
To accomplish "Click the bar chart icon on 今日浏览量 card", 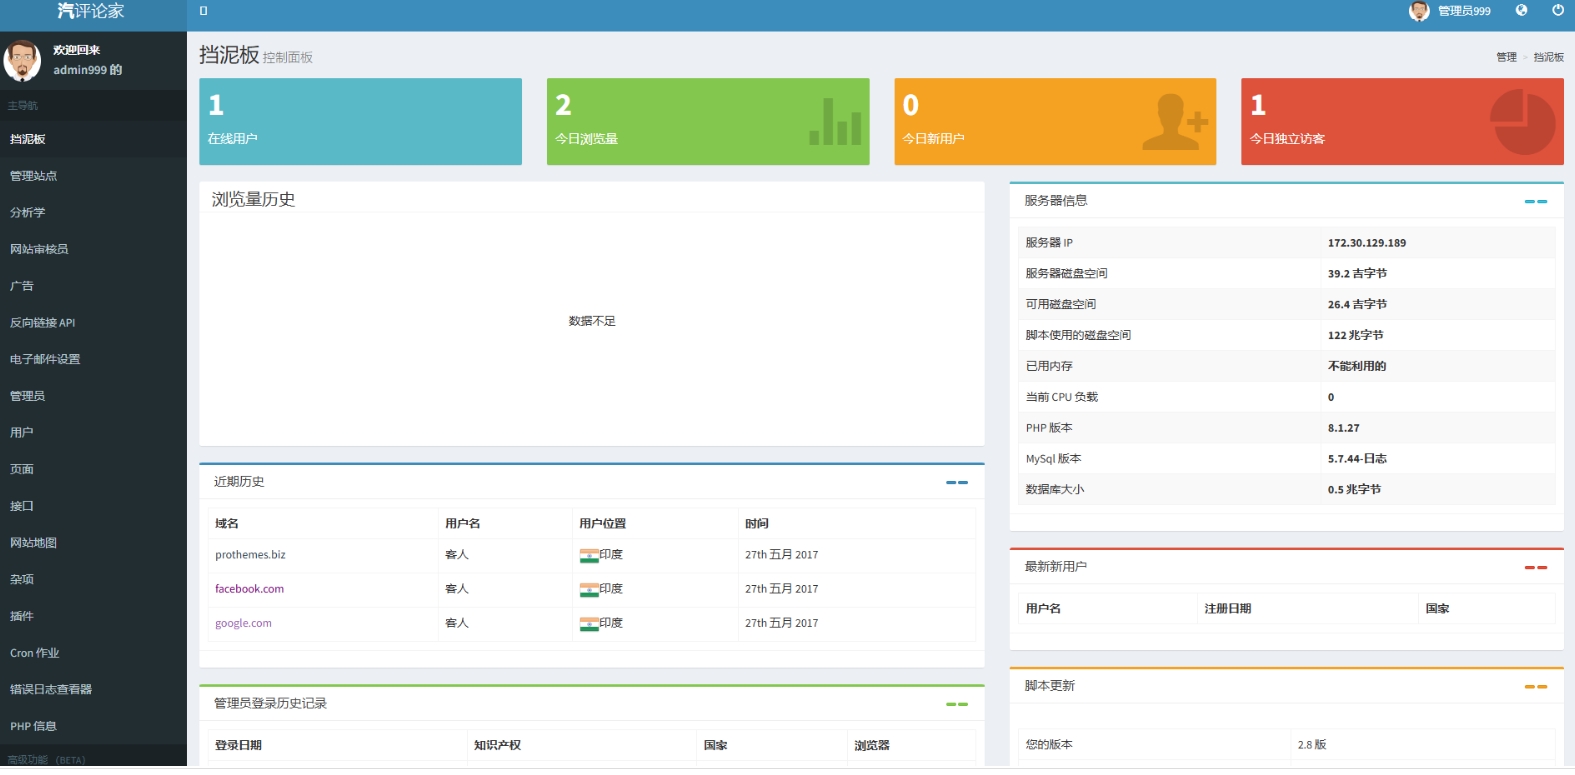I will (x=835, y=122).
